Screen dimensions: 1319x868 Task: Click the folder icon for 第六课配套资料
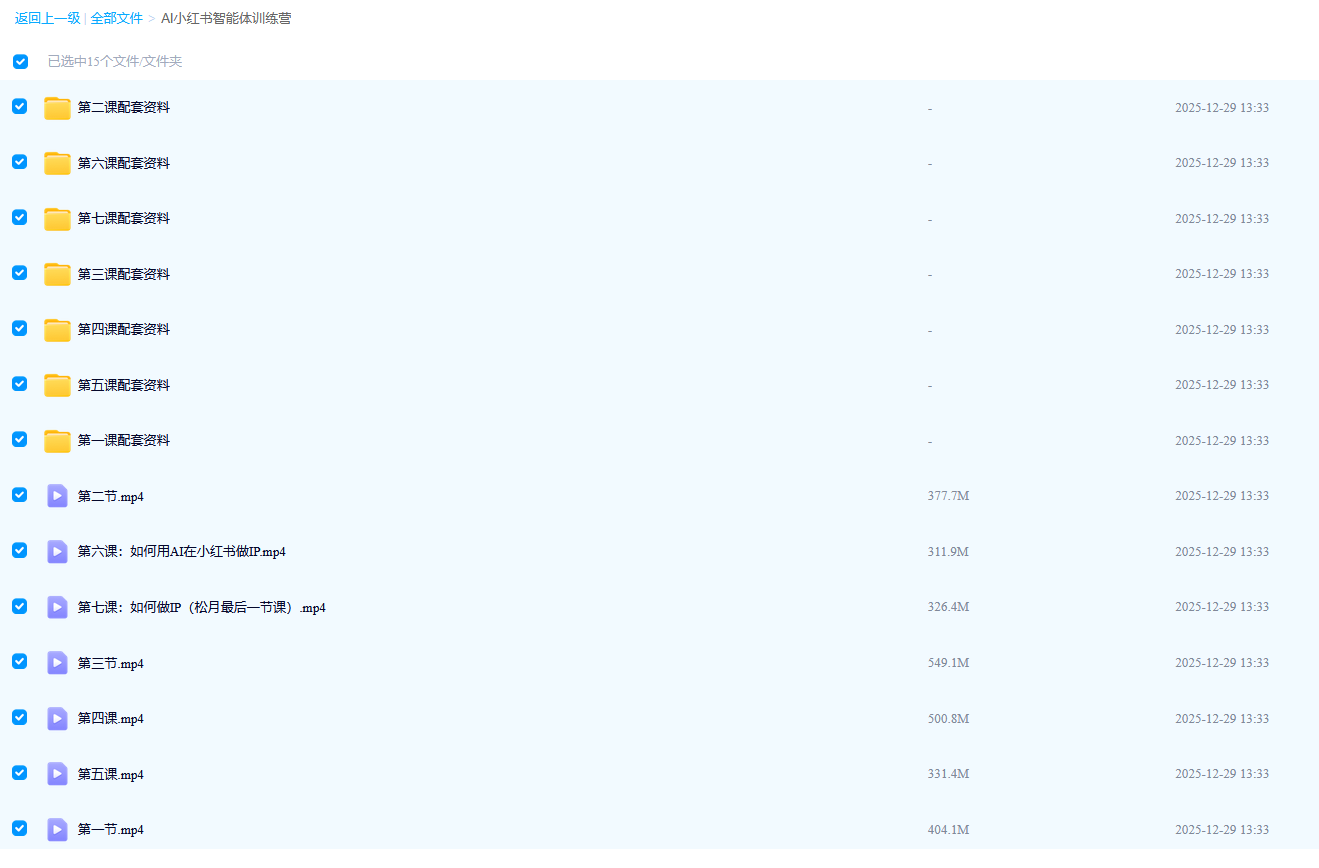coord(57,163)
